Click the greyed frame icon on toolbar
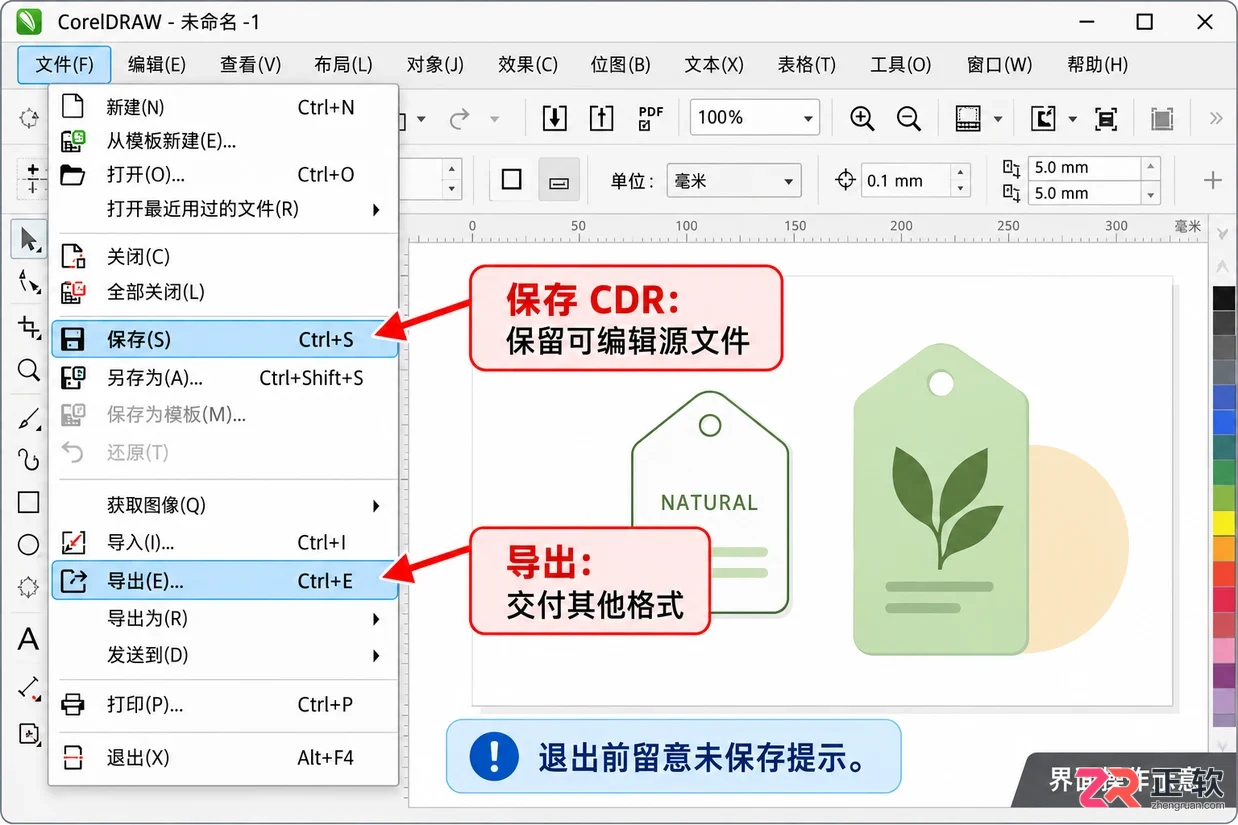Screen dimensions: 1238x825 1162,119
